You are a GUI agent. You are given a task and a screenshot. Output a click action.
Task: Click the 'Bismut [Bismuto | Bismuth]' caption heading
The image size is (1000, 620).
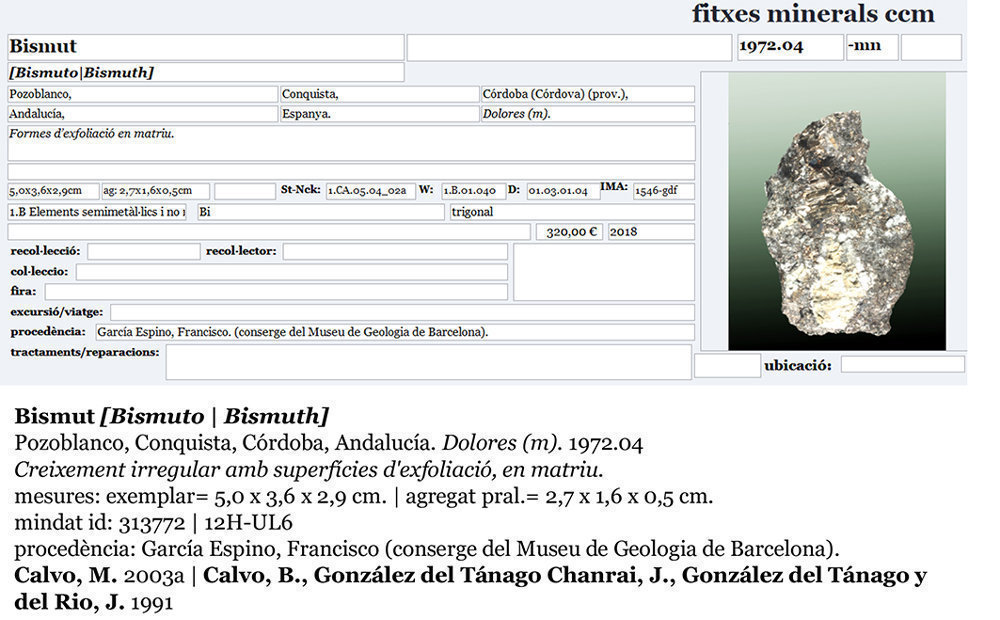[x=172, y=417]
